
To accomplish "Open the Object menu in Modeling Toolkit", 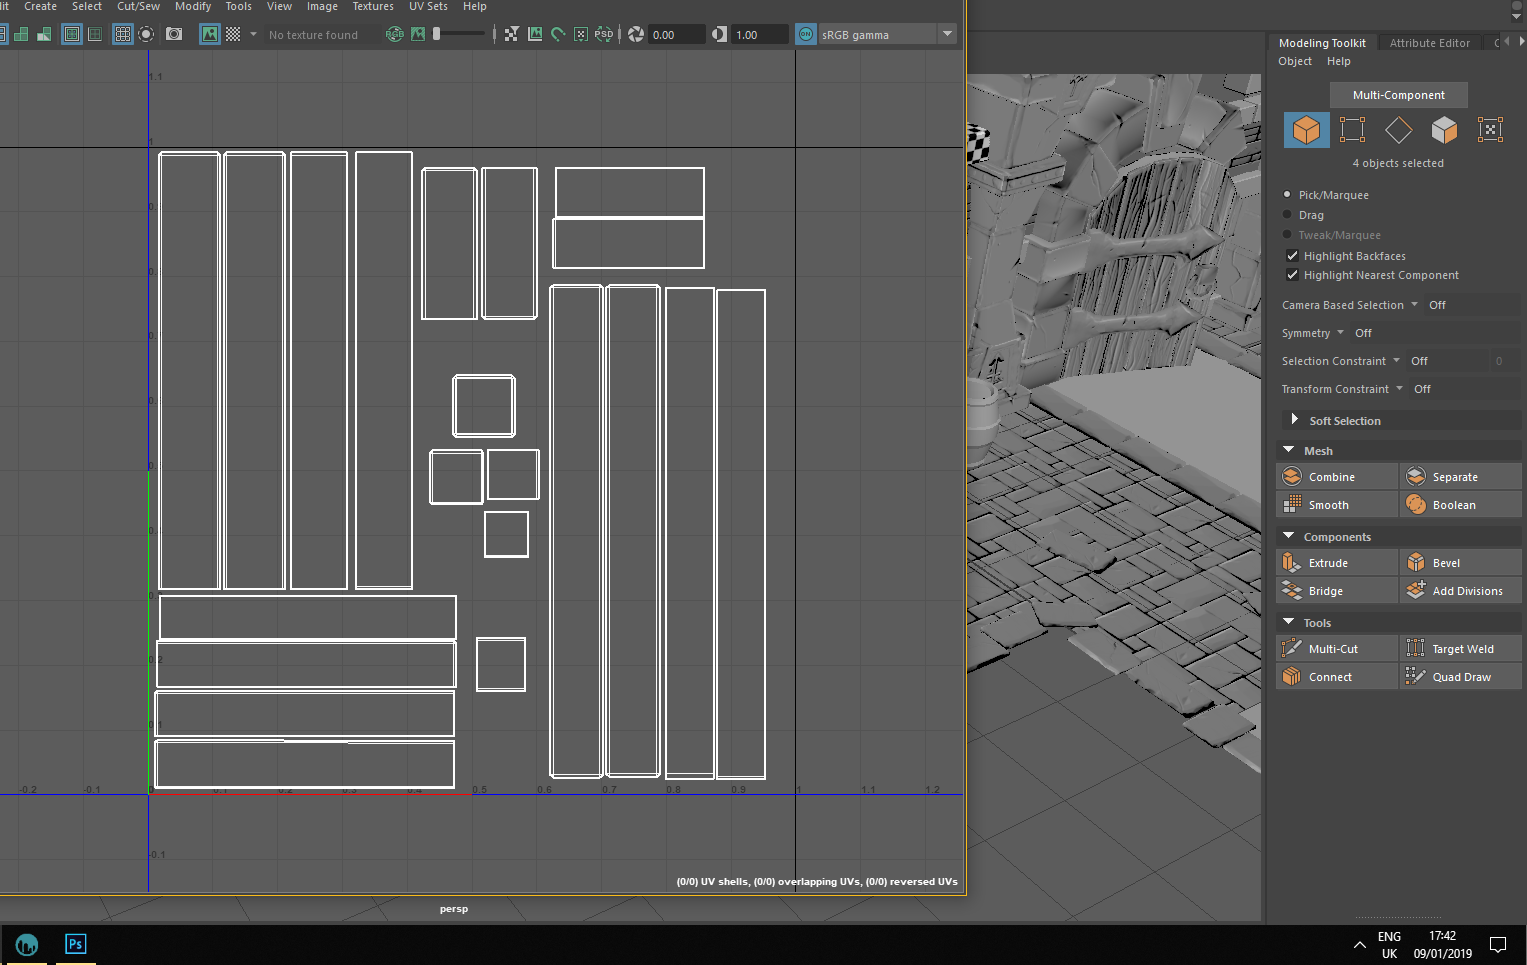I will point(1295,61).
